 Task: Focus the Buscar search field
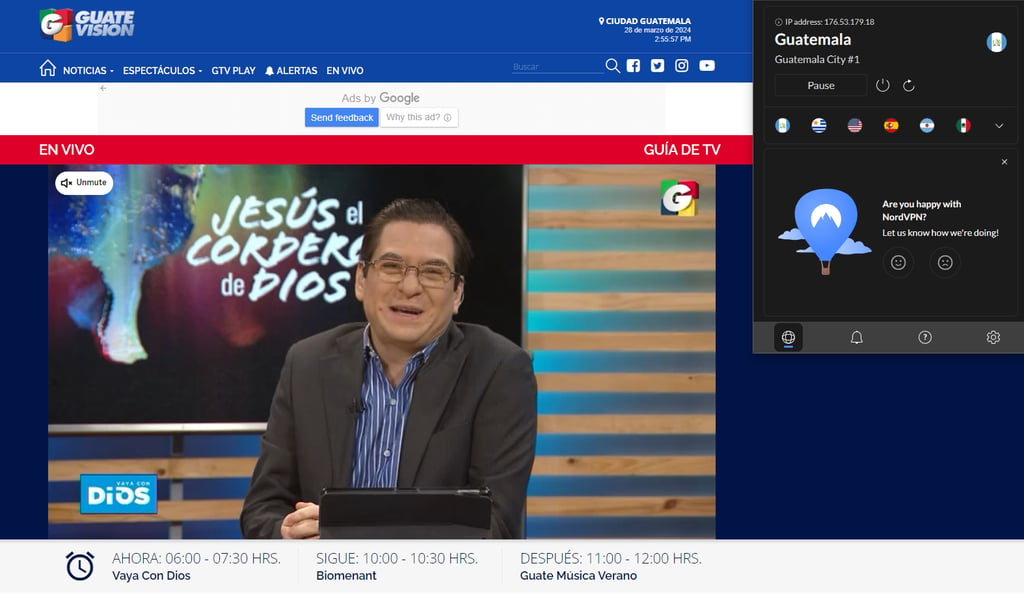557,67
